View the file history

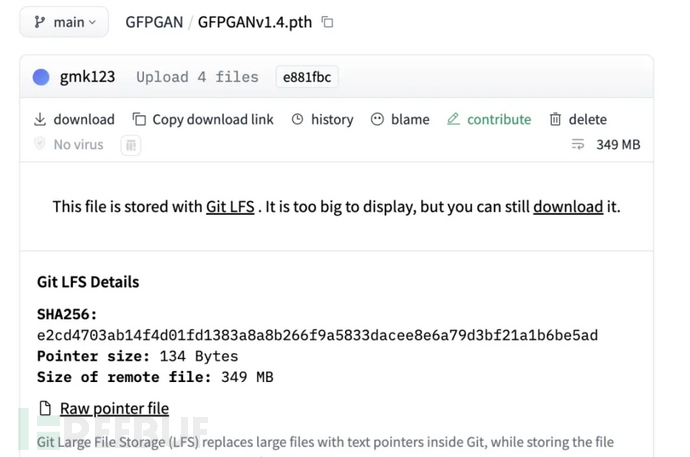click(322, 119)
